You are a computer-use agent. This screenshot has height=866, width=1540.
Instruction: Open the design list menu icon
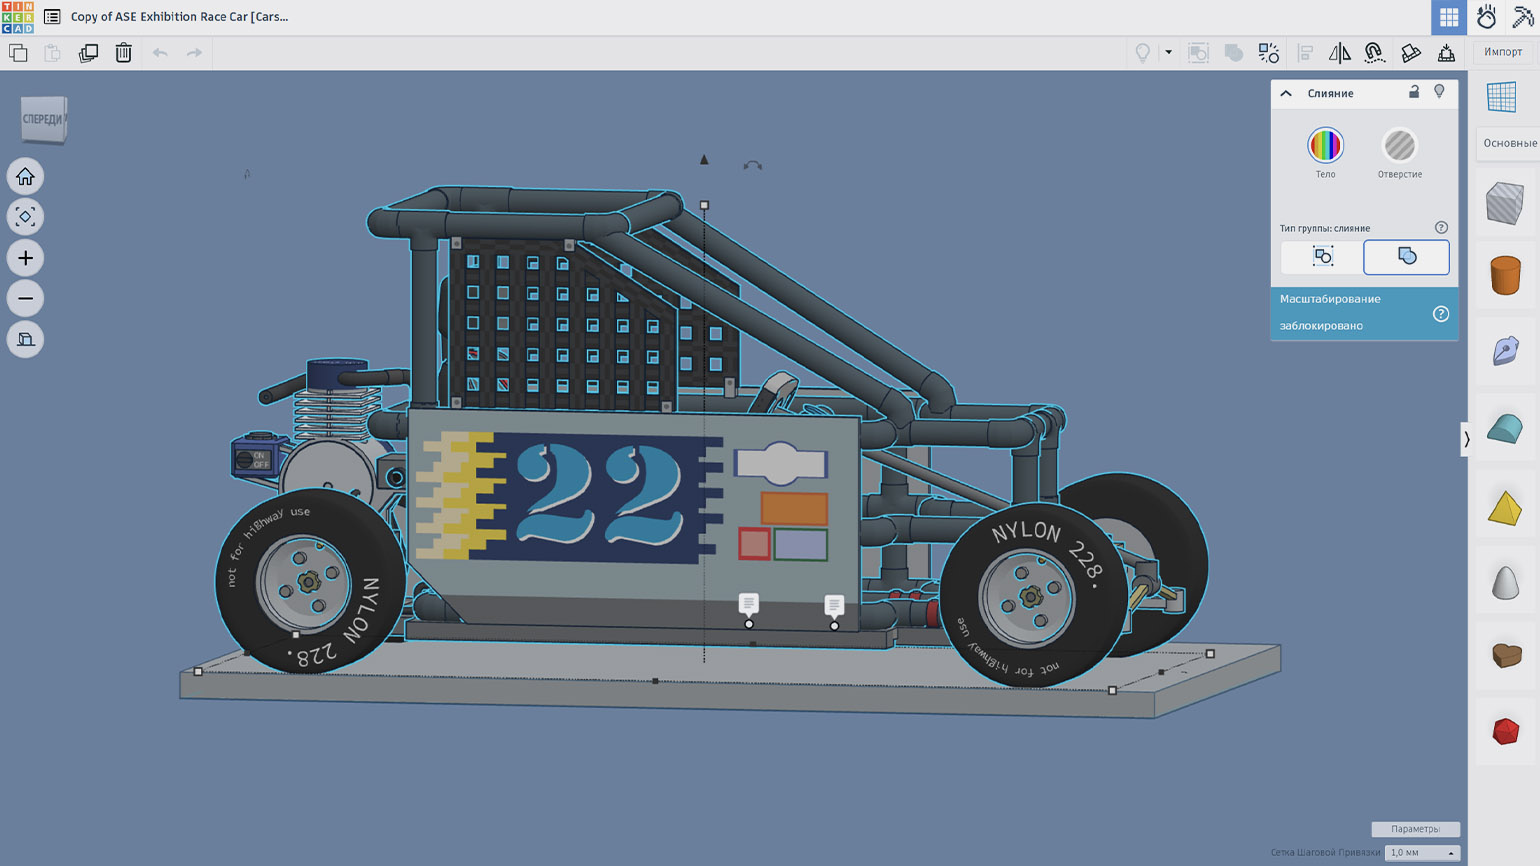click(x=52, y=17)
